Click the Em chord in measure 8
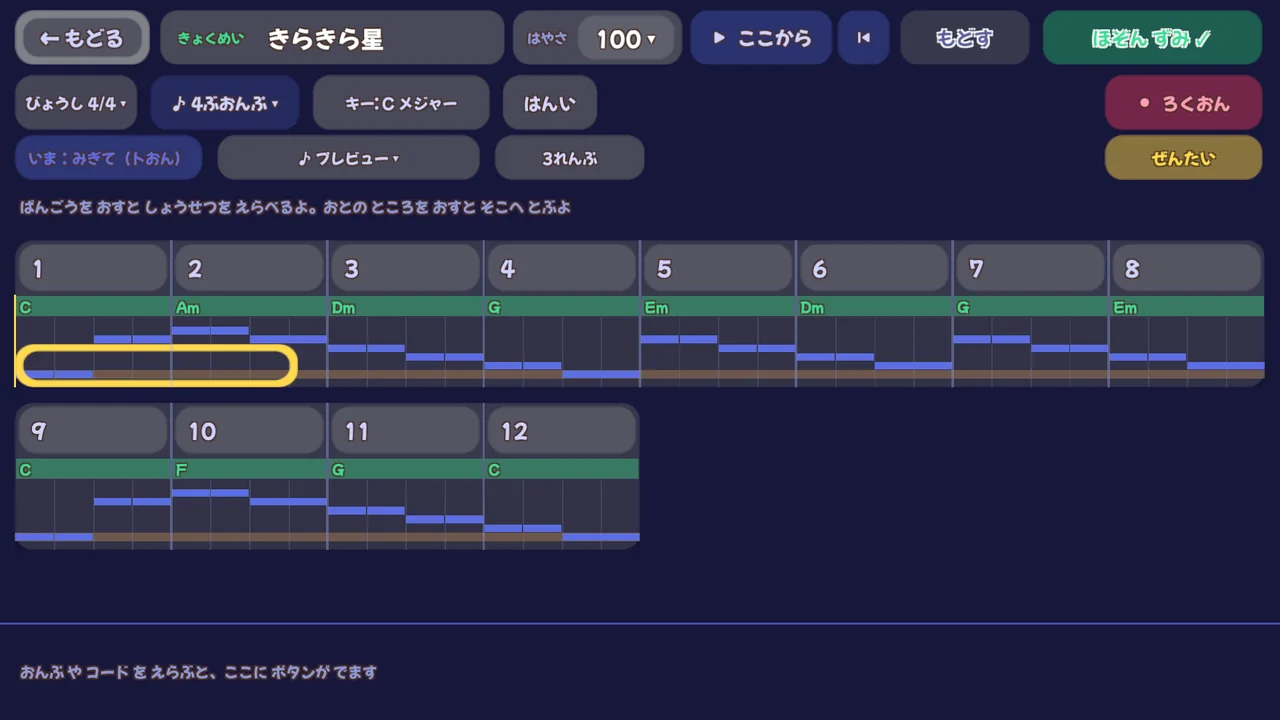Viewport: 1280px width, 720px height. [x=1188, y=307]
